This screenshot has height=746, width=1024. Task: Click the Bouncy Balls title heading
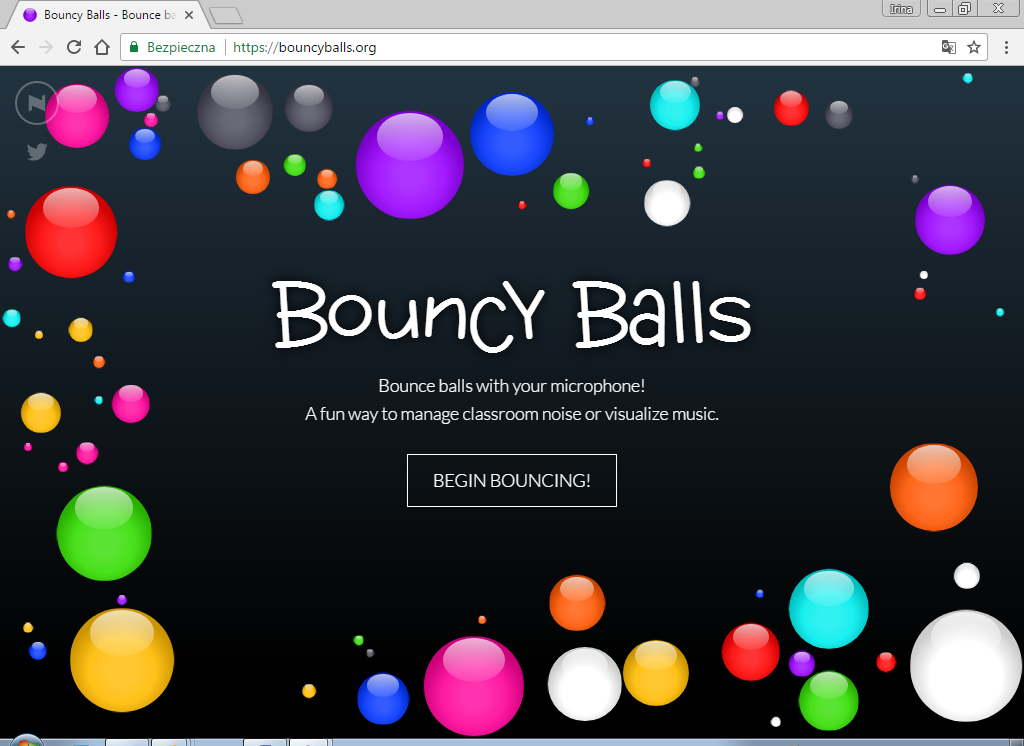pyautogui.click(x=512, y=315)
